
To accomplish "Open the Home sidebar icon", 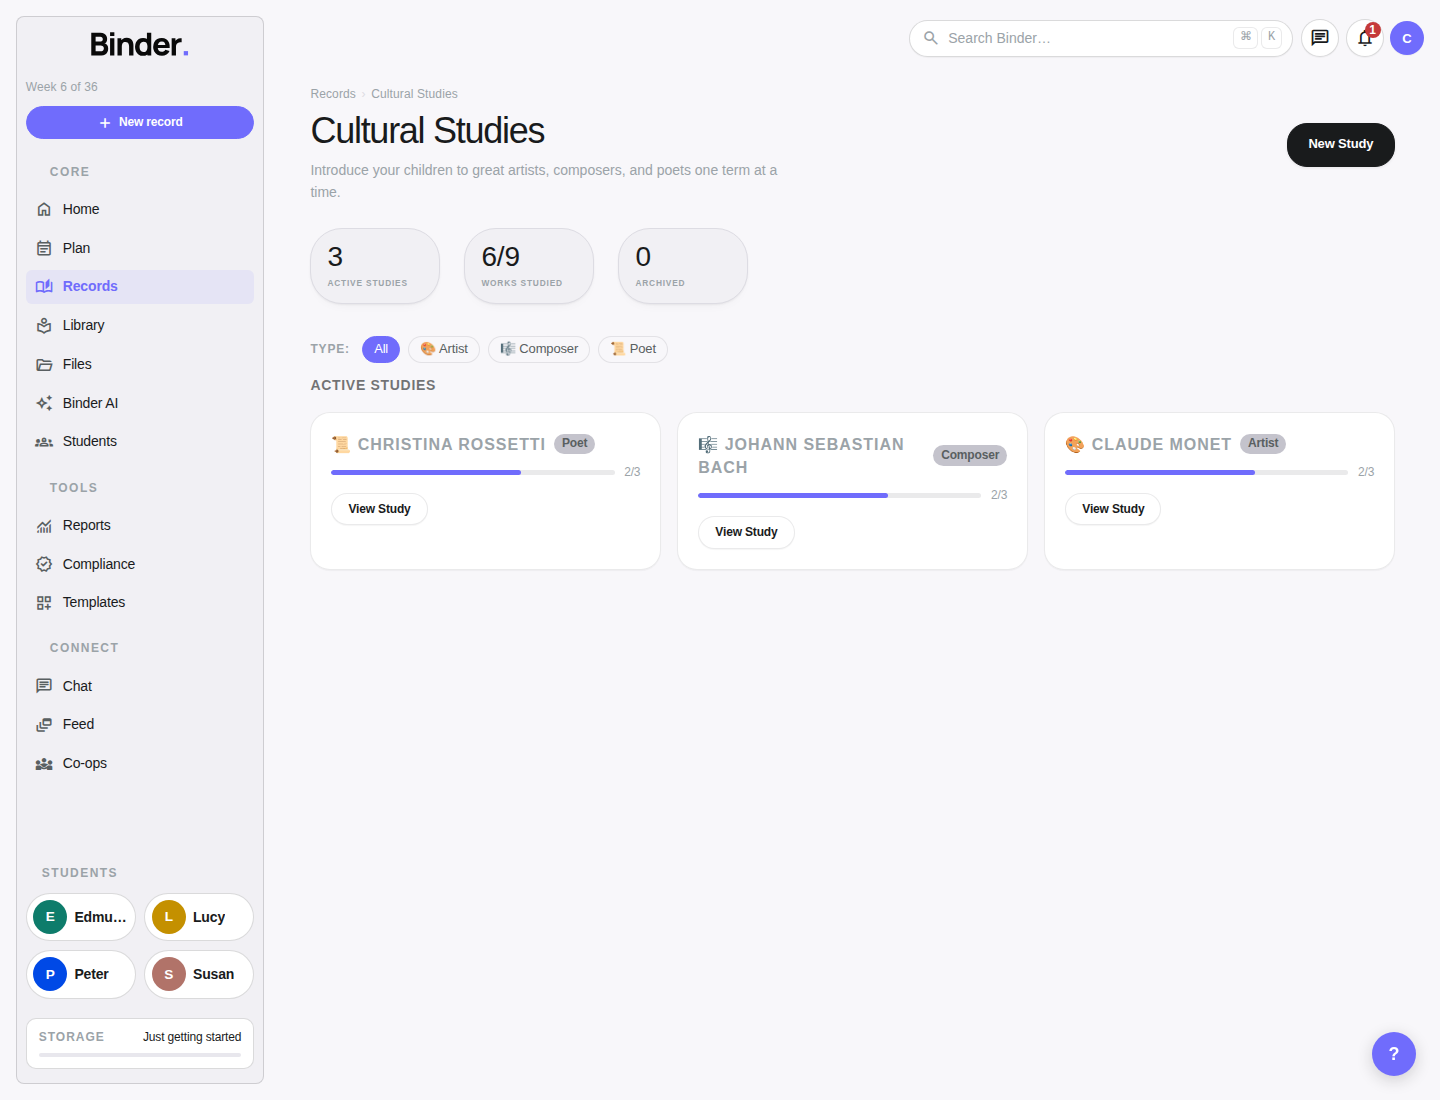I will click(x=44, y=209).
